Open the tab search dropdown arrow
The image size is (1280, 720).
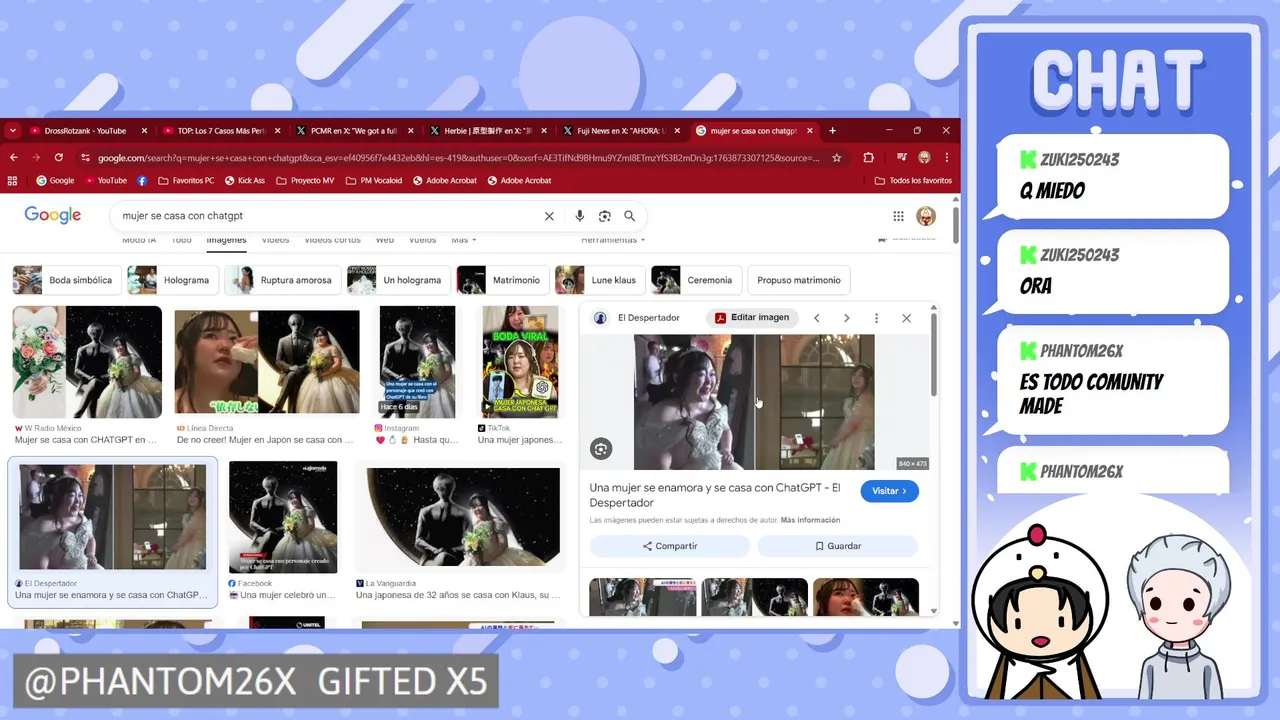[x=12, y=130]
